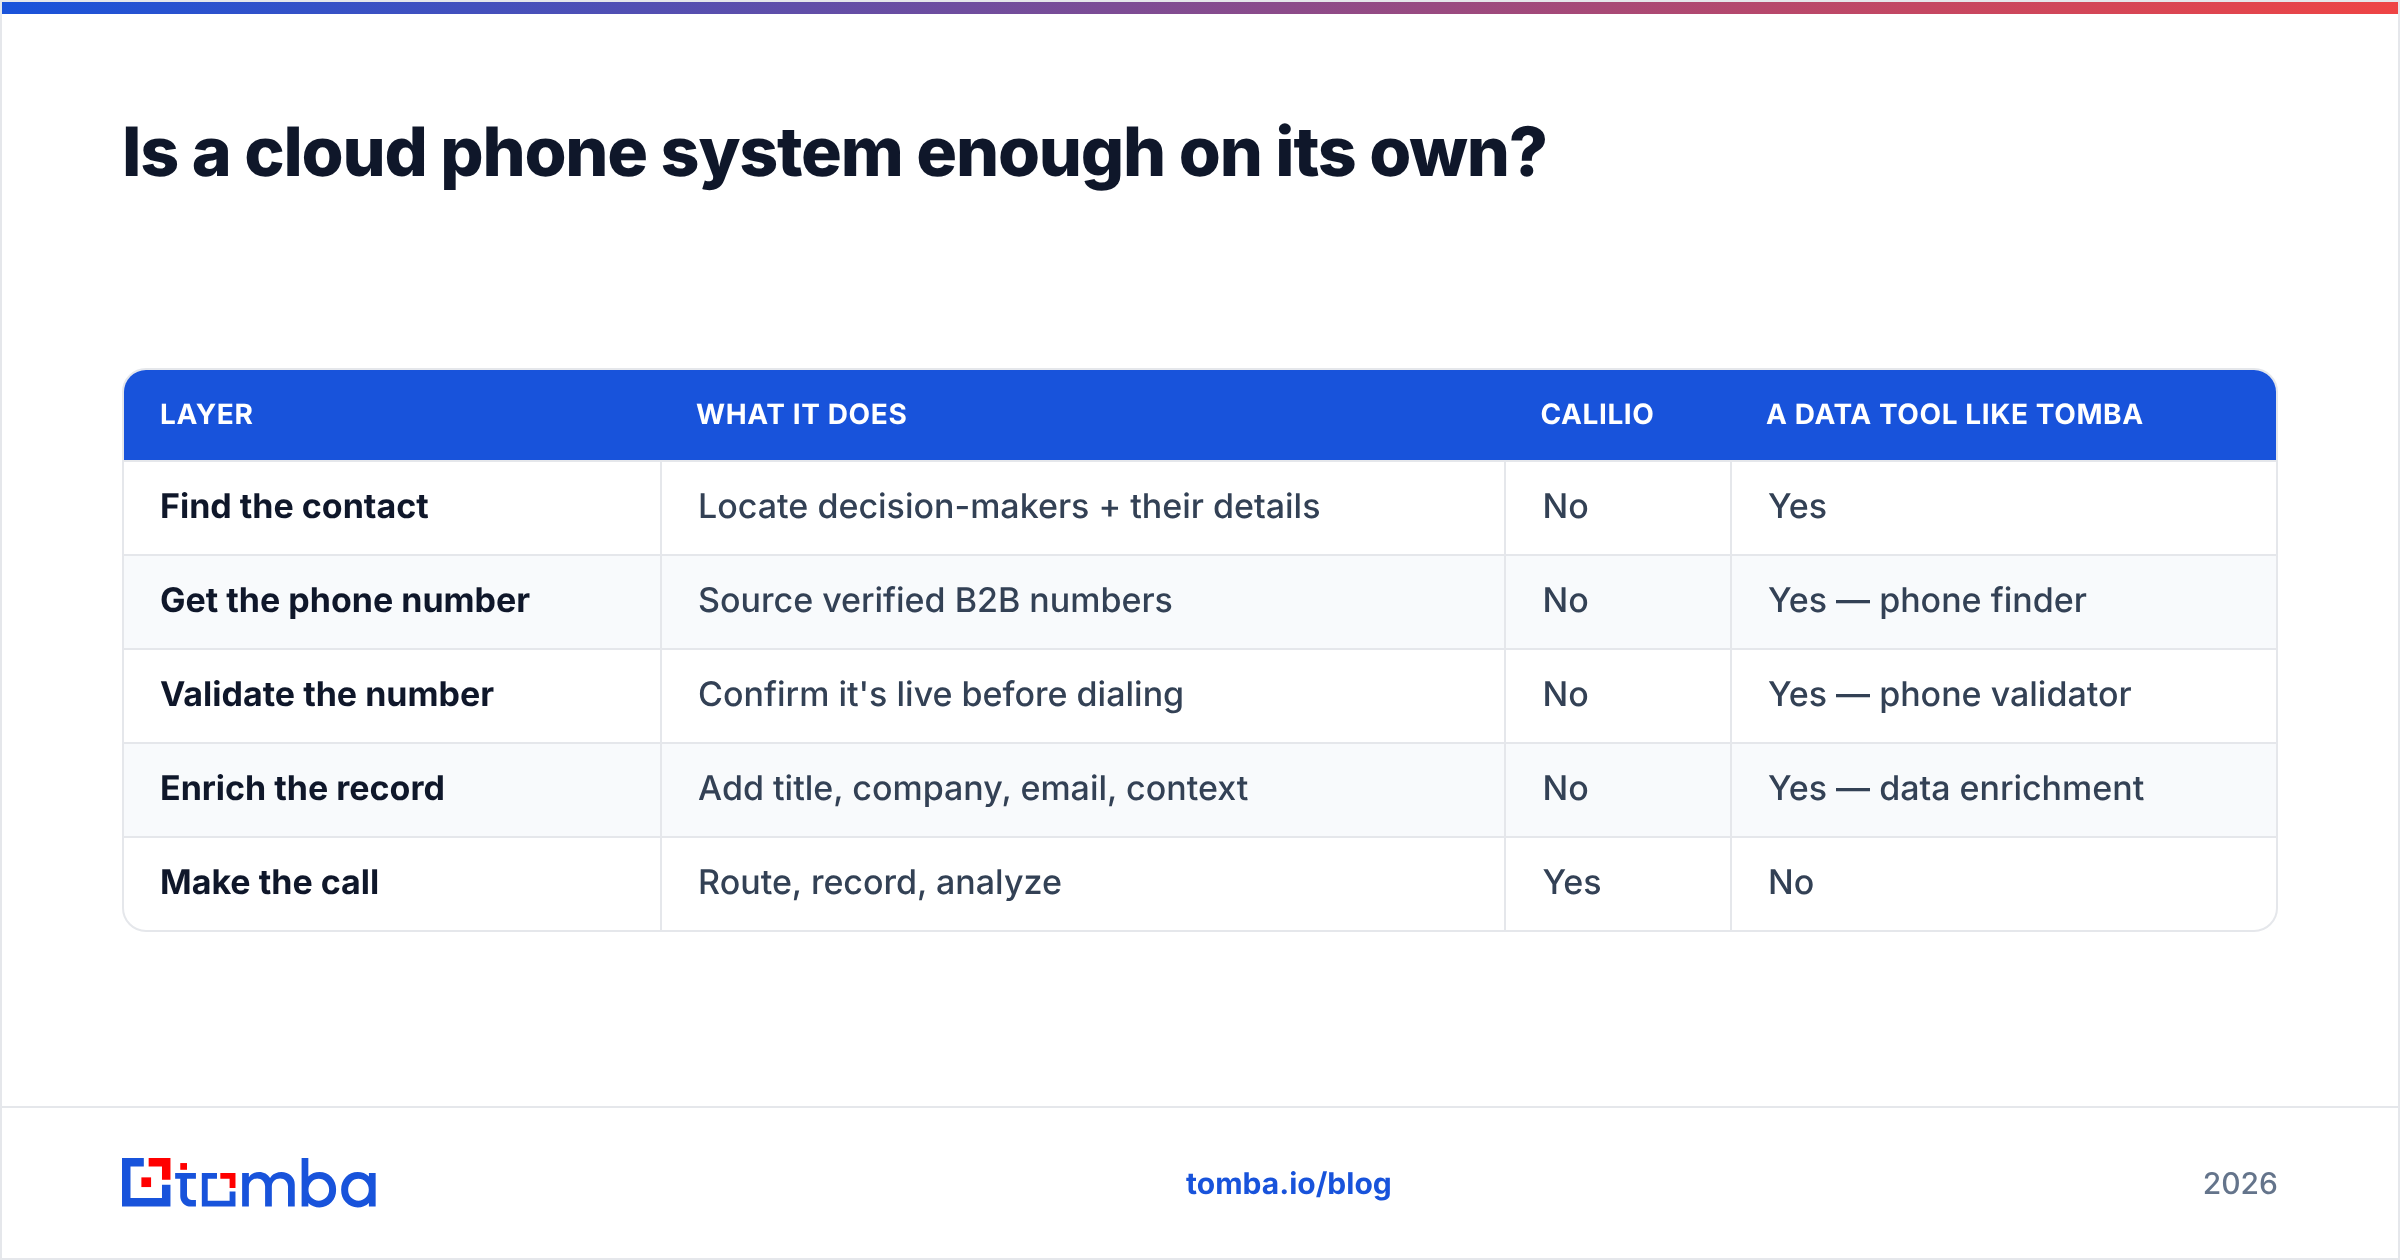This screenshot has height=1260, width=2400.
Task: Select the 'Validate the number' row label
Action: tap(327, 694)
